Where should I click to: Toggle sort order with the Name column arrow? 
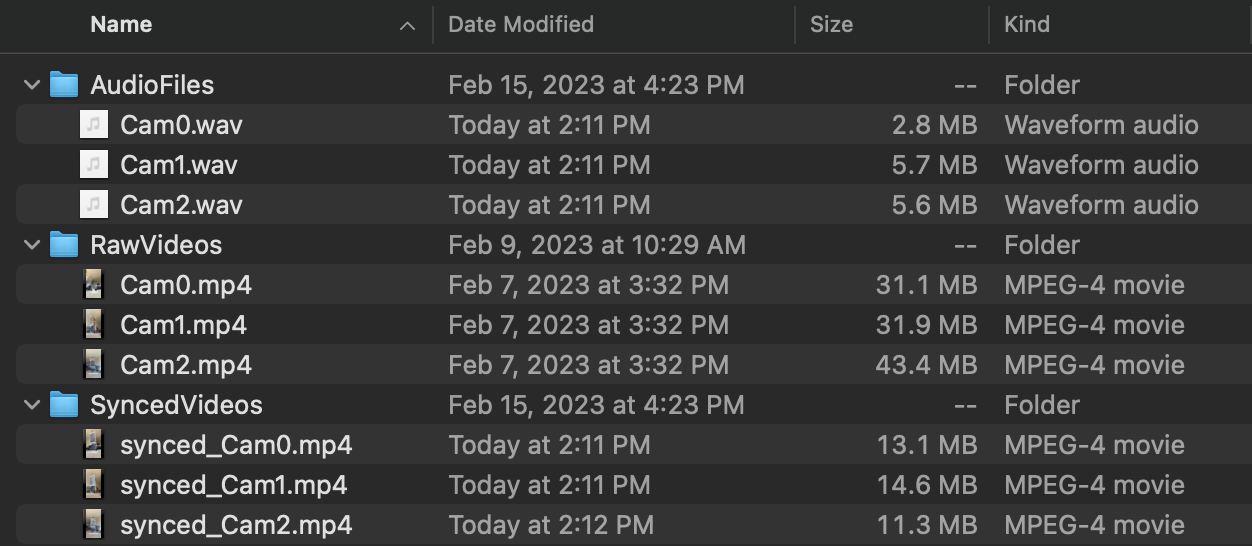pyautogui.click(x=407, y=25)
